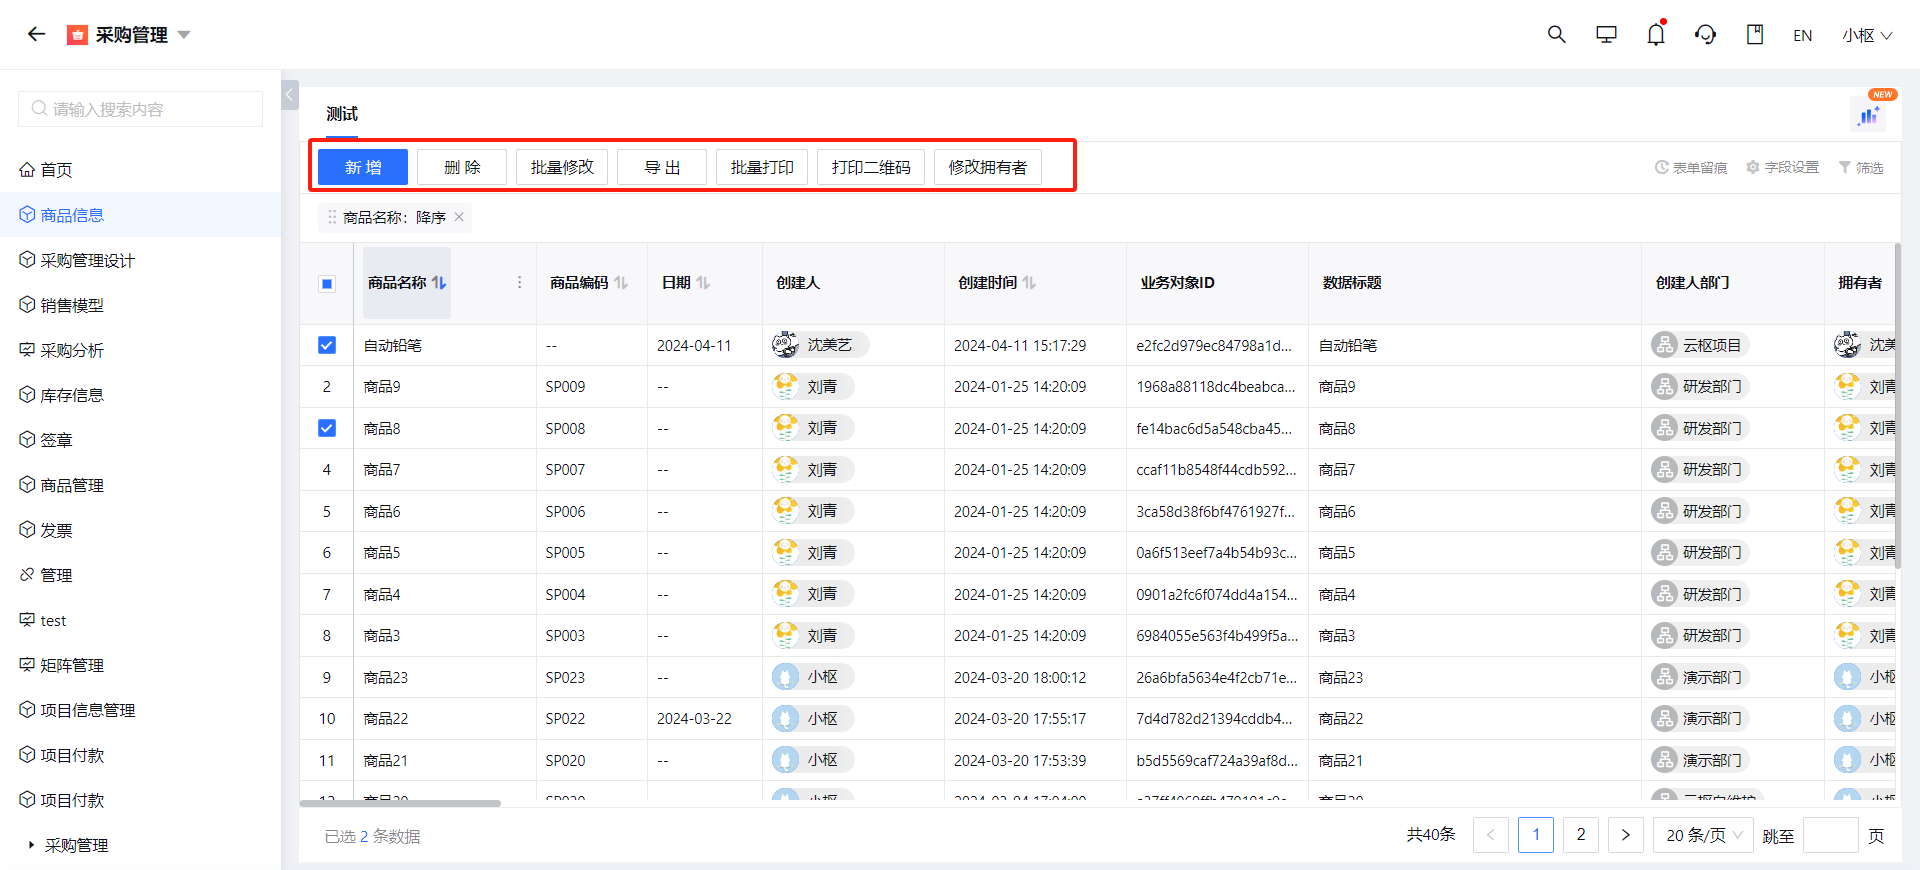Click the 项目信息管理 sidebar cube icon
Image resolution: width=1920 pixels, height=870 pixels.
click(27, 709)
